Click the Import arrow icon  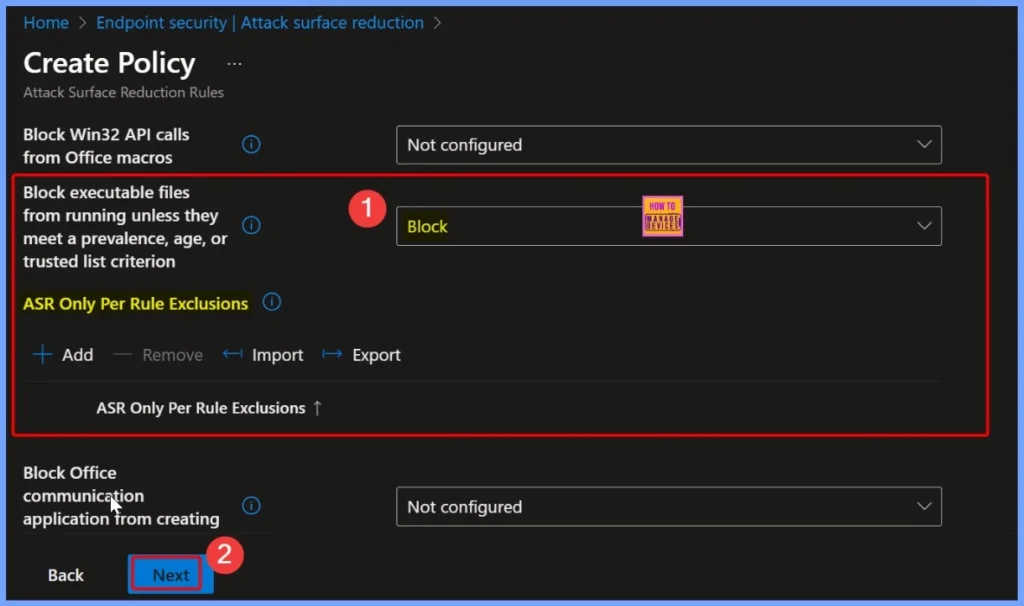(233, 355)
